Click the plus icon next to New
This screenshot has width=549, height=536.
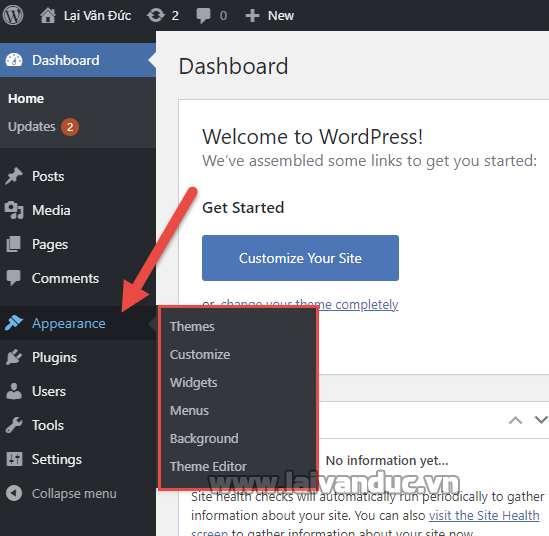[252, 16]
